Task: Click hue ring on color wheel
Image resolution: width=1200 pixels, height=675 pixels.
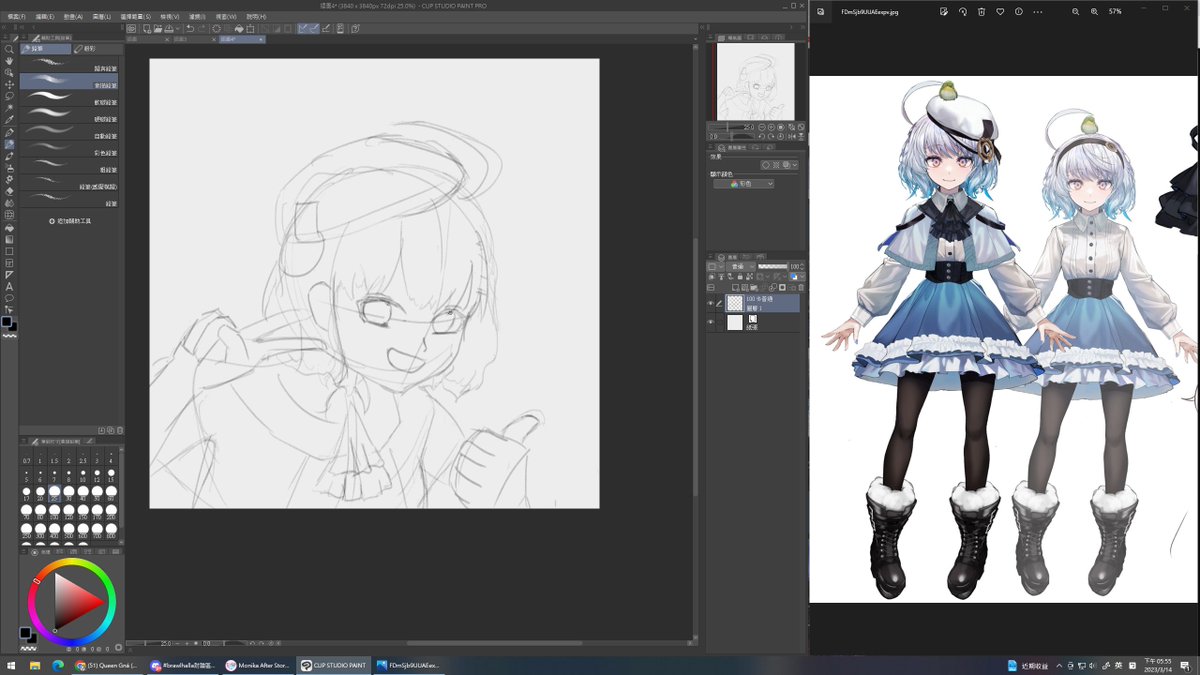Action: 72,562
